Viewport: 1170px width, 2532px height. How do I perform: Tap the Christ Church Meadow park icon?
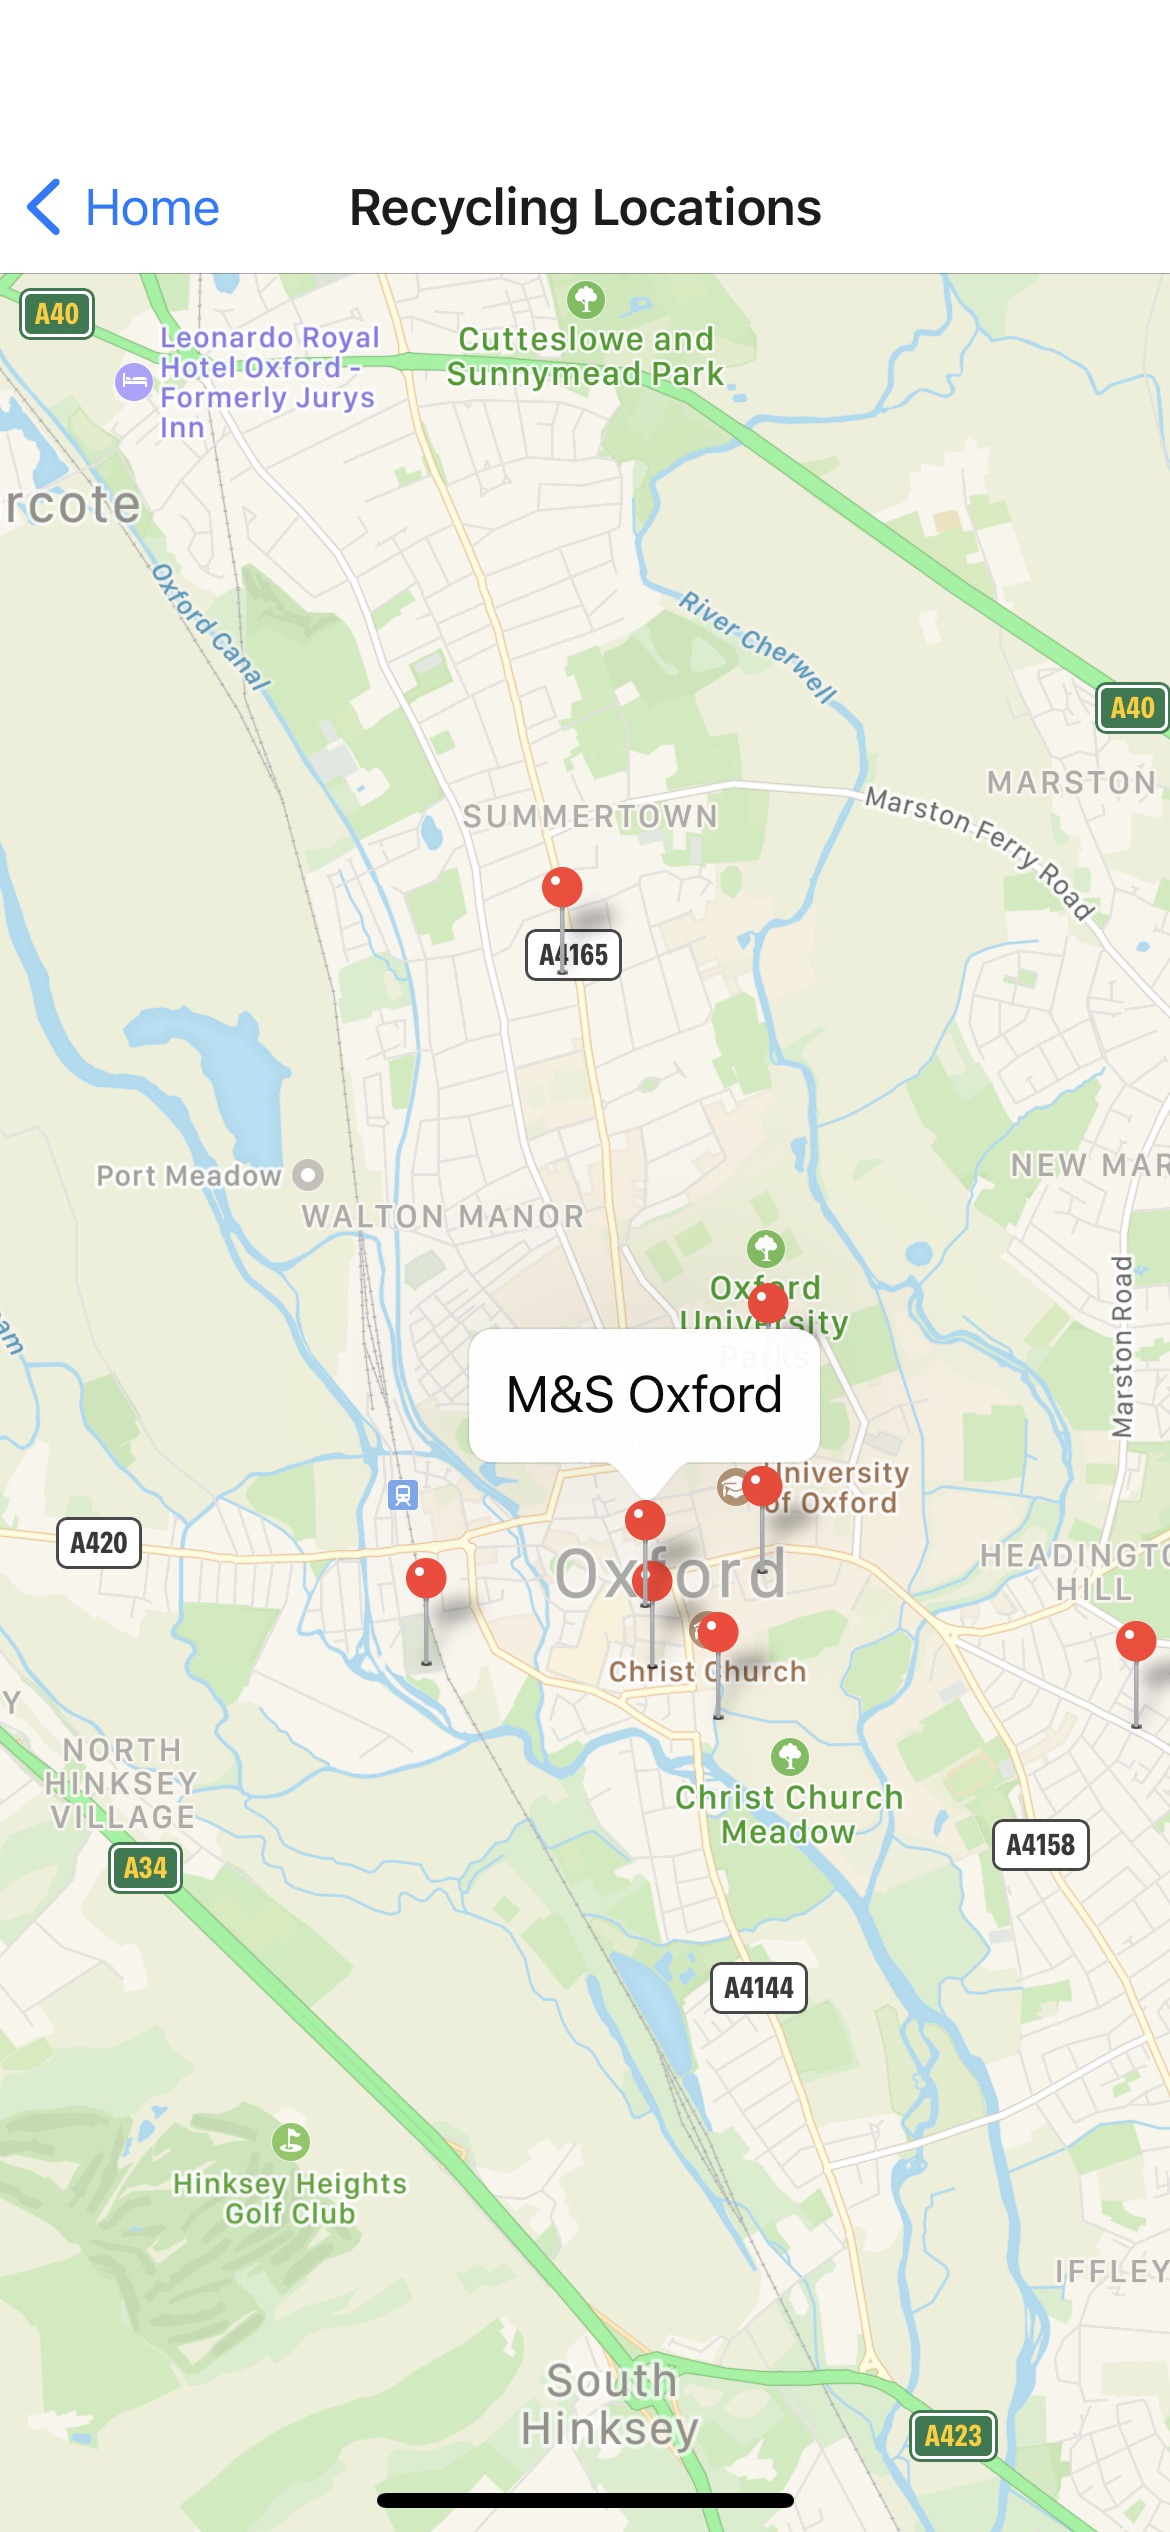(790, 1756)
